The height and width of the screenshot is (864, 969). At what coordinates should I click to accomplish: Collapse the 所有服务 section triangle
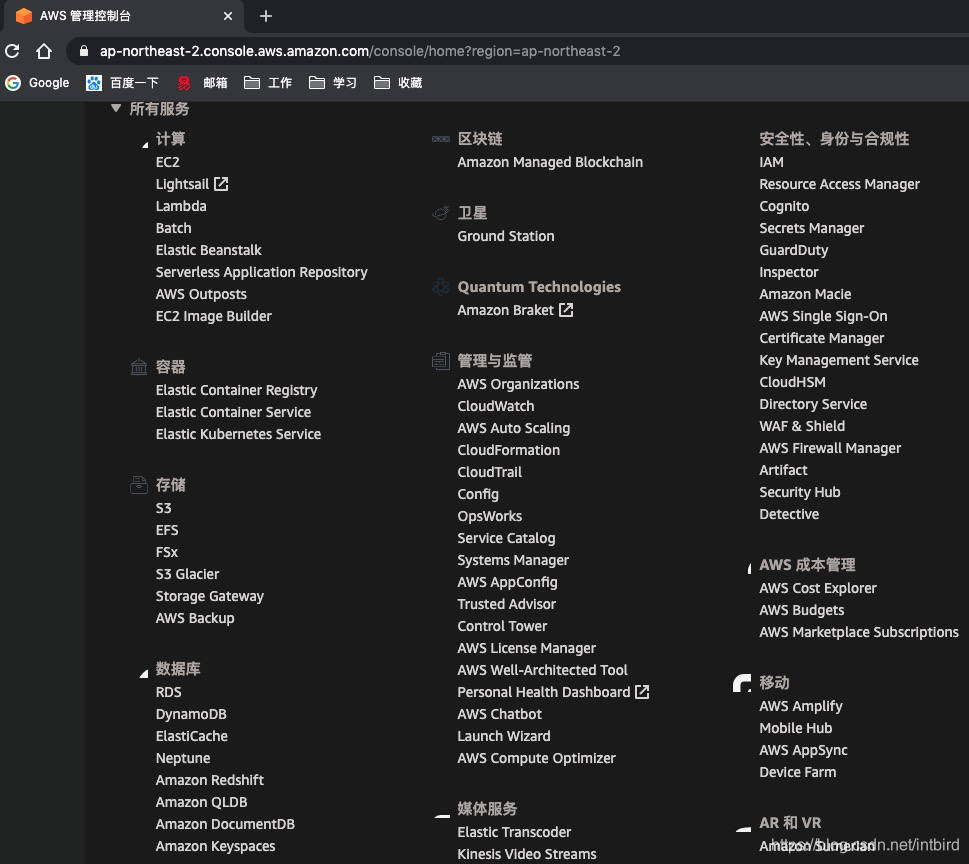[x=116, y=108]
